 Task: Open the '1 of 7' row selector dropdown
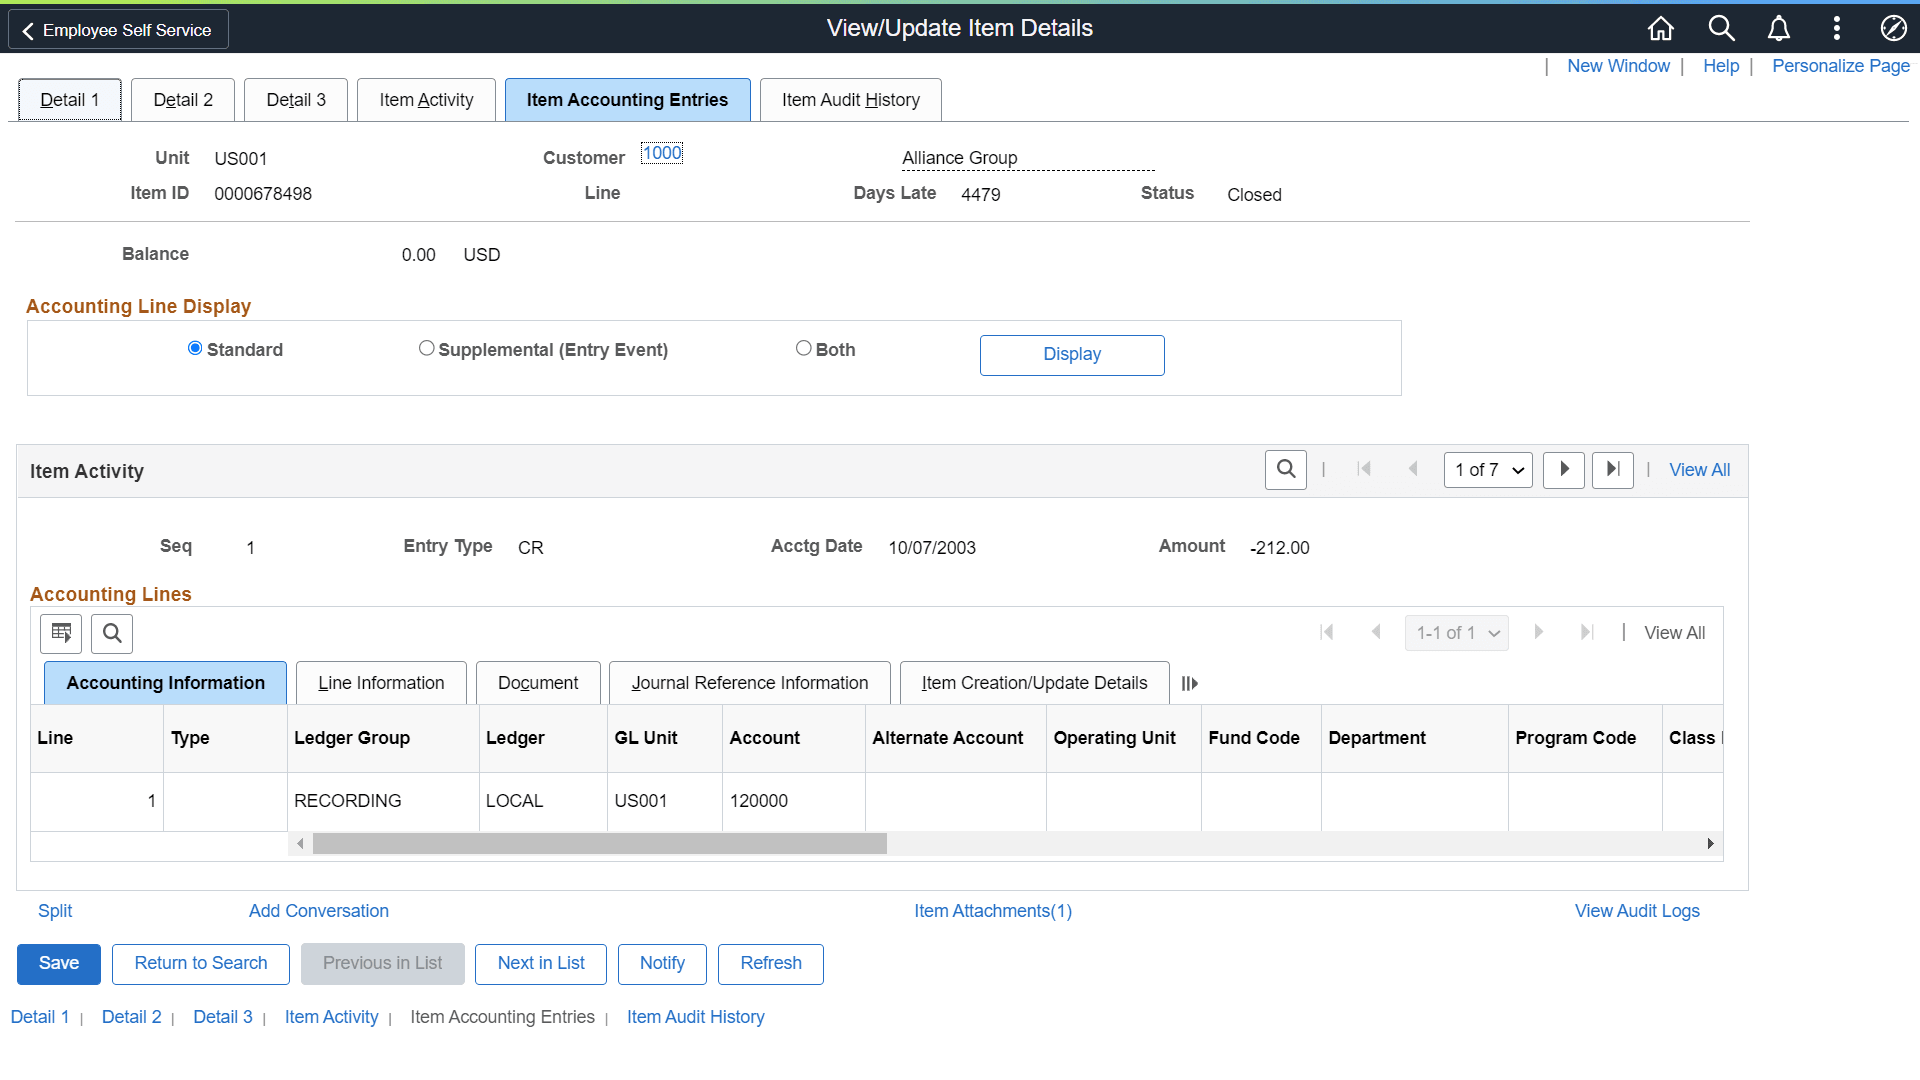point(1488,469)
